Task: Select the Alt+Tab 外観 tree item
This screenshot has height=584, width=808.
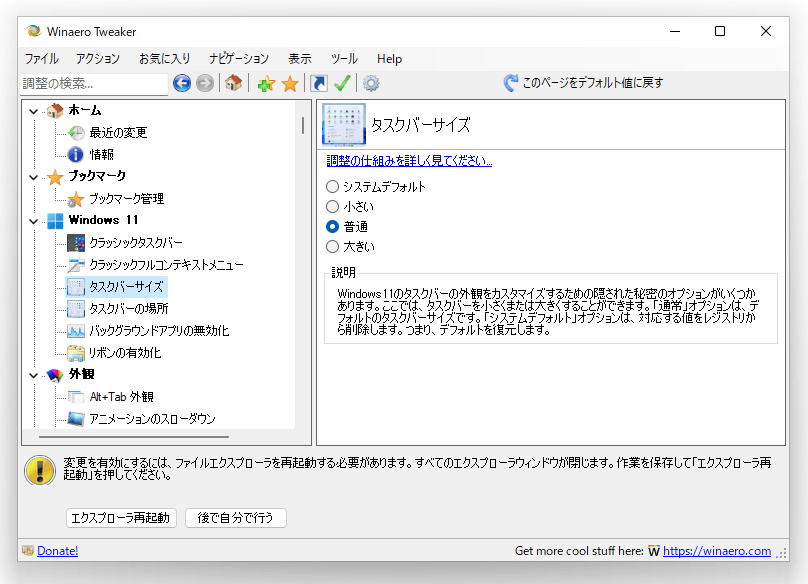Action: click(122, 397)
